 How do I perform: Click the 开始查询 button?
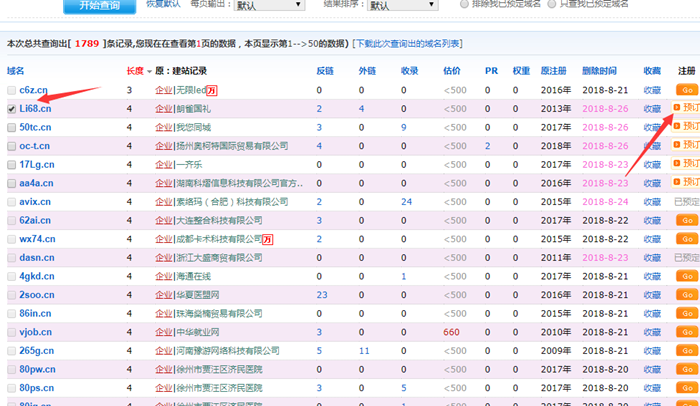(x=98, y=5)
